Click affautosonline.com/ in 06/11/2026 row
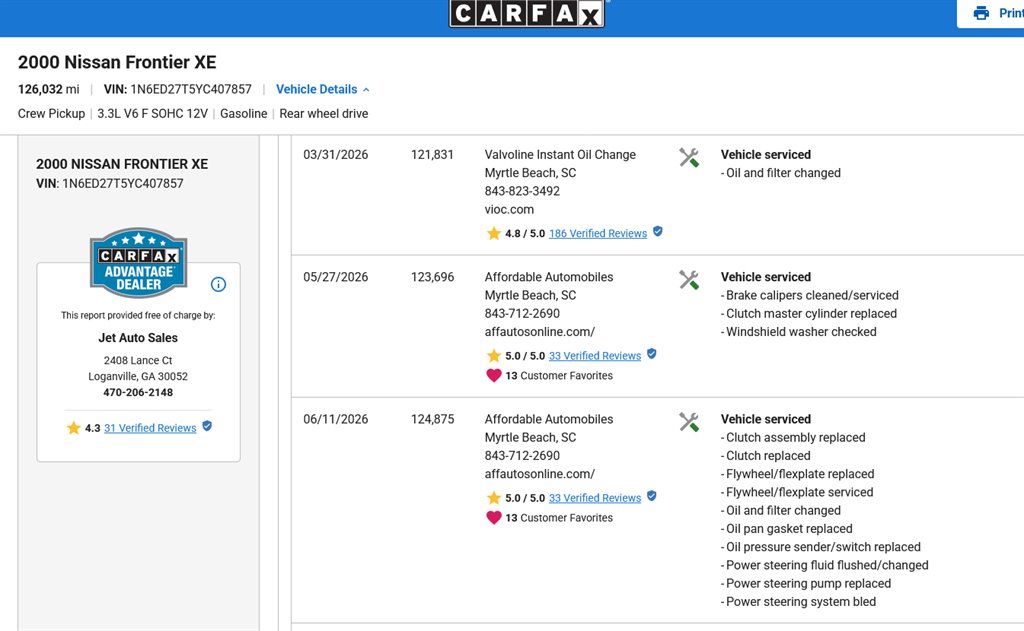The image size is (1024, 631). (540, 474)
